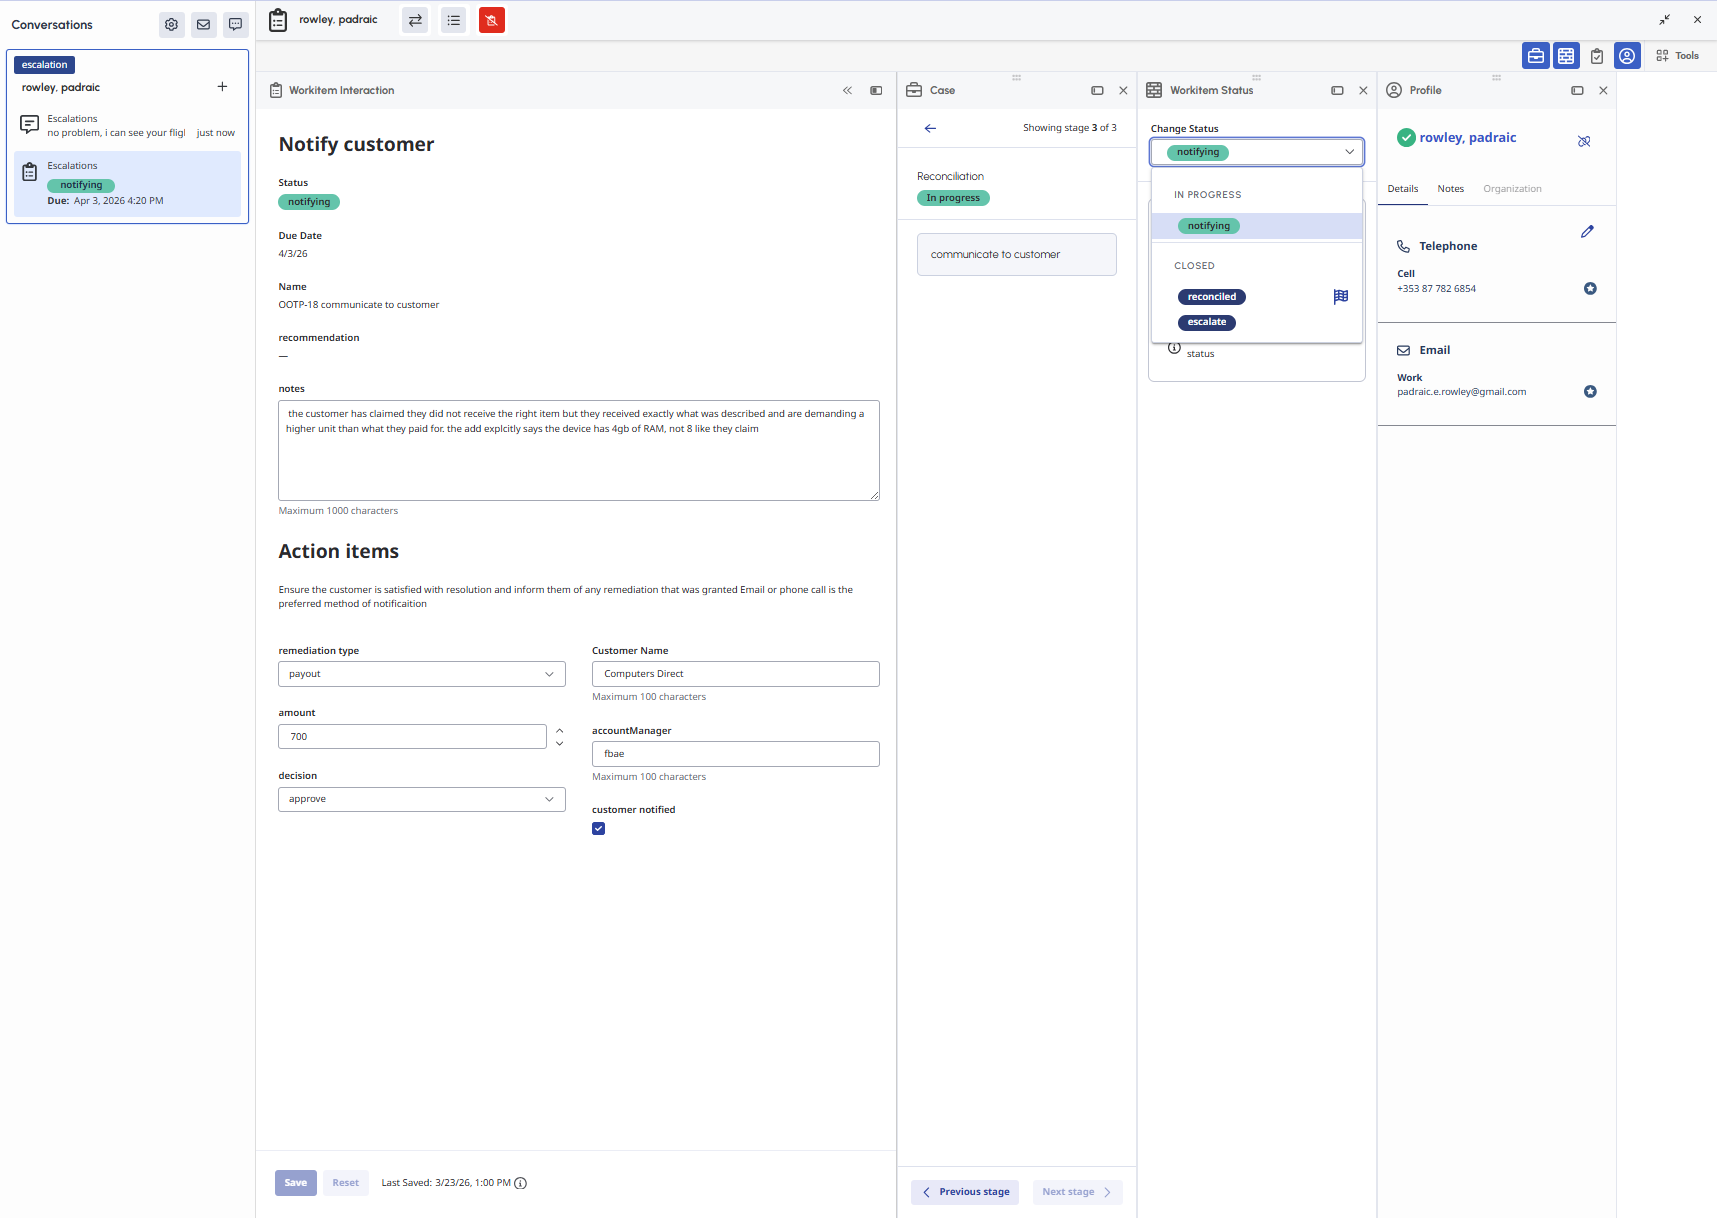Click the unlink contact icon in Profile
The width and height of the screenshot is (1717, 1218).
(x=1584, y=141)
